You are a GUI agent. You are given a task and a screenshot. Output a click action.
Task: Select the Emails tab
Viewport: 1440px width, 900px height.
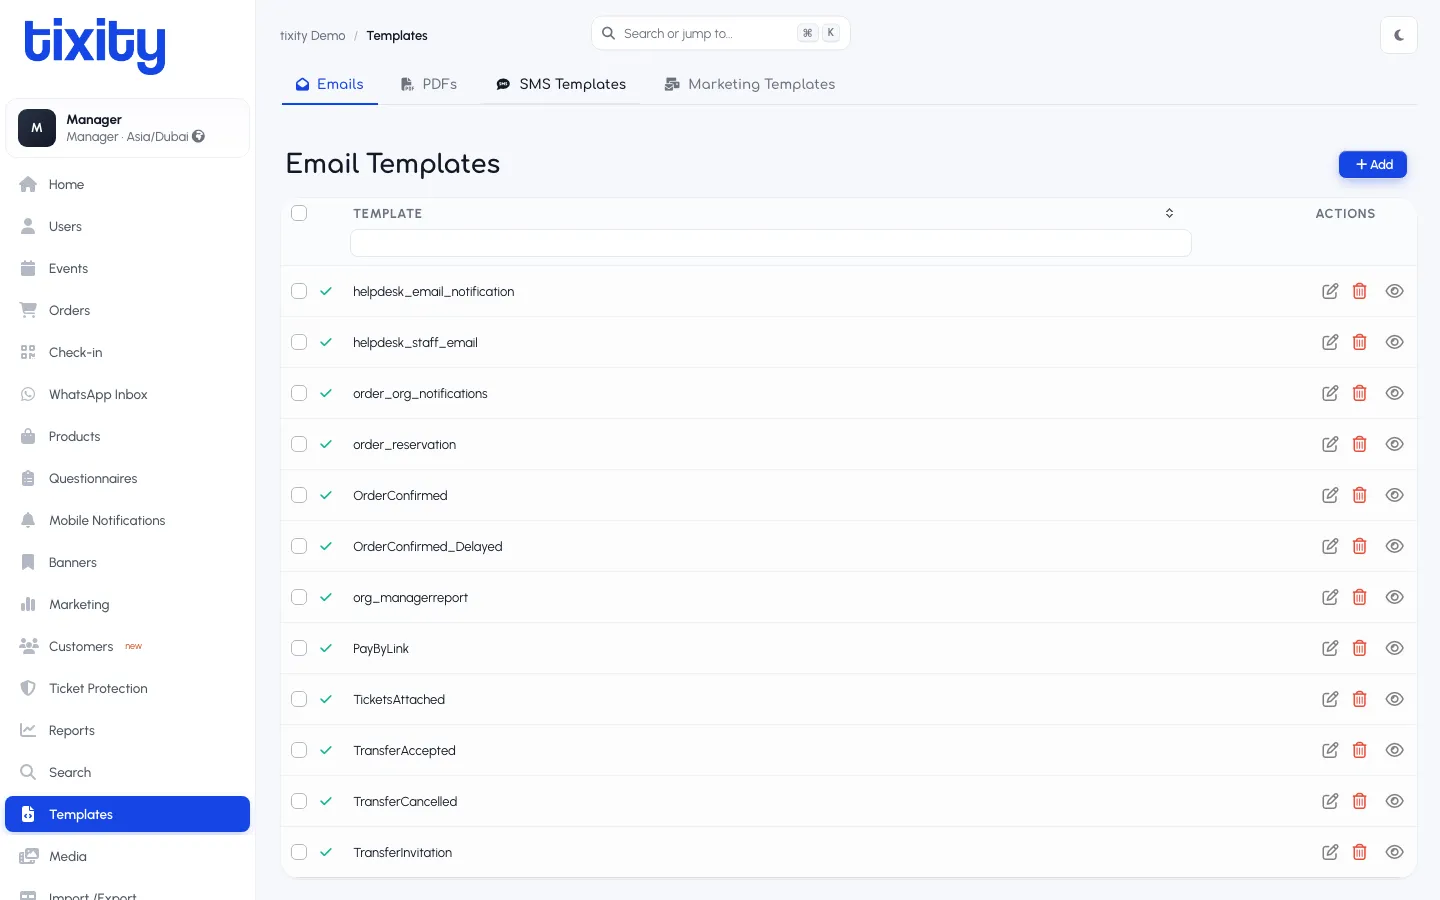pos(330,84)
